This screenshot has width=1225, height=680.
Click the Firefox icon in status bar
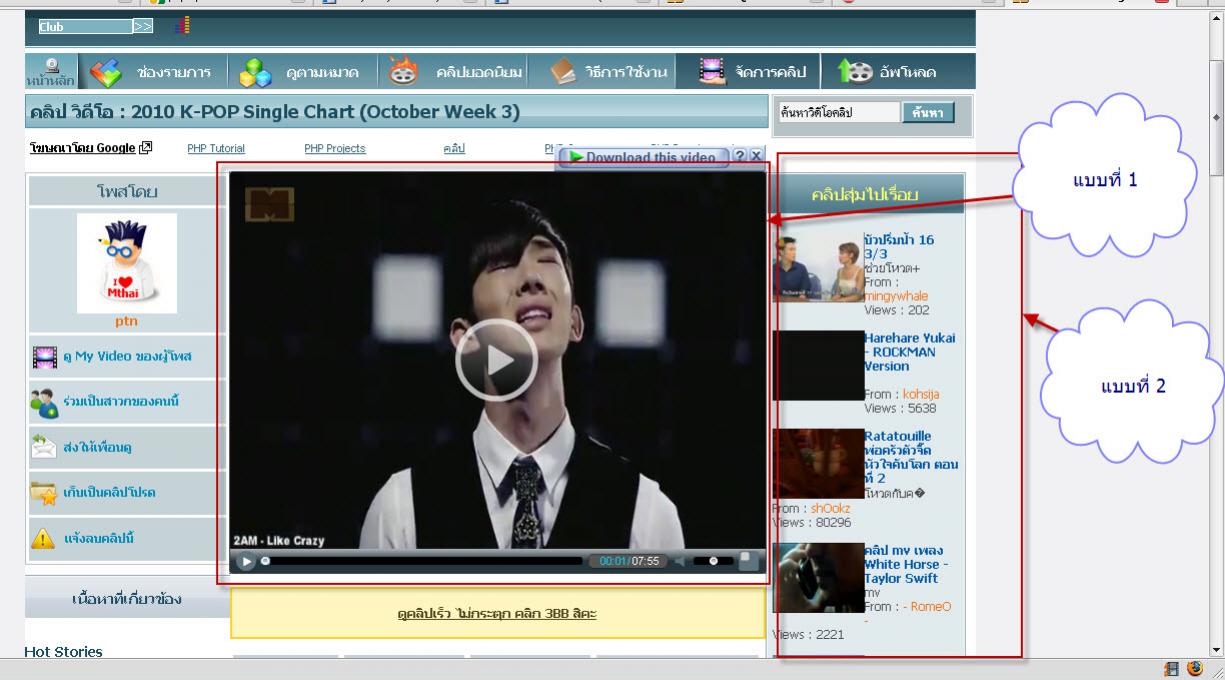pos(1194,670)
